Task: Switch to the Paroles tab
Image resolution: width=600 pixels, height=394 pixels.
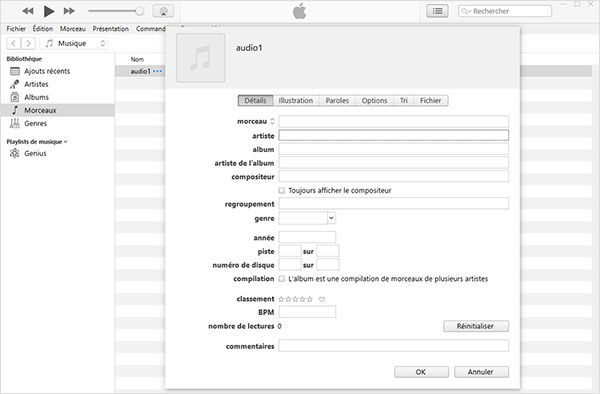Action: tap(337, 101)
